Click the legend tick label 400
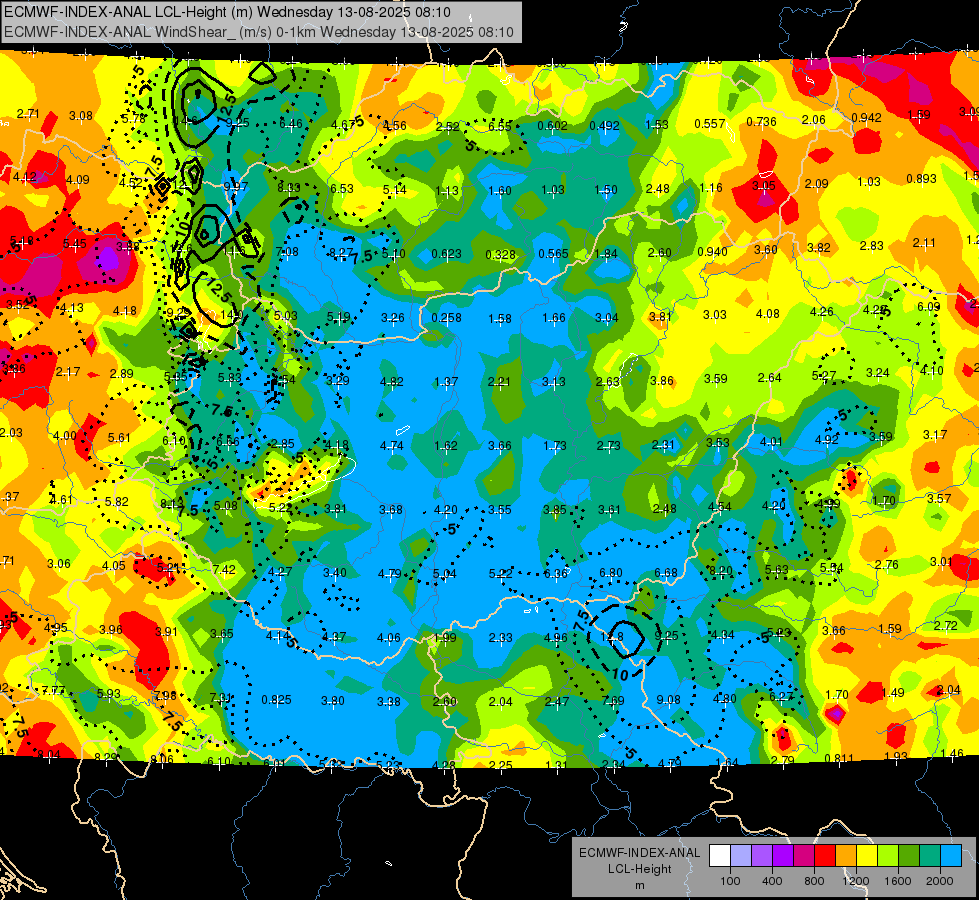This screenshot has height=900, width=979. pos(772,881)
